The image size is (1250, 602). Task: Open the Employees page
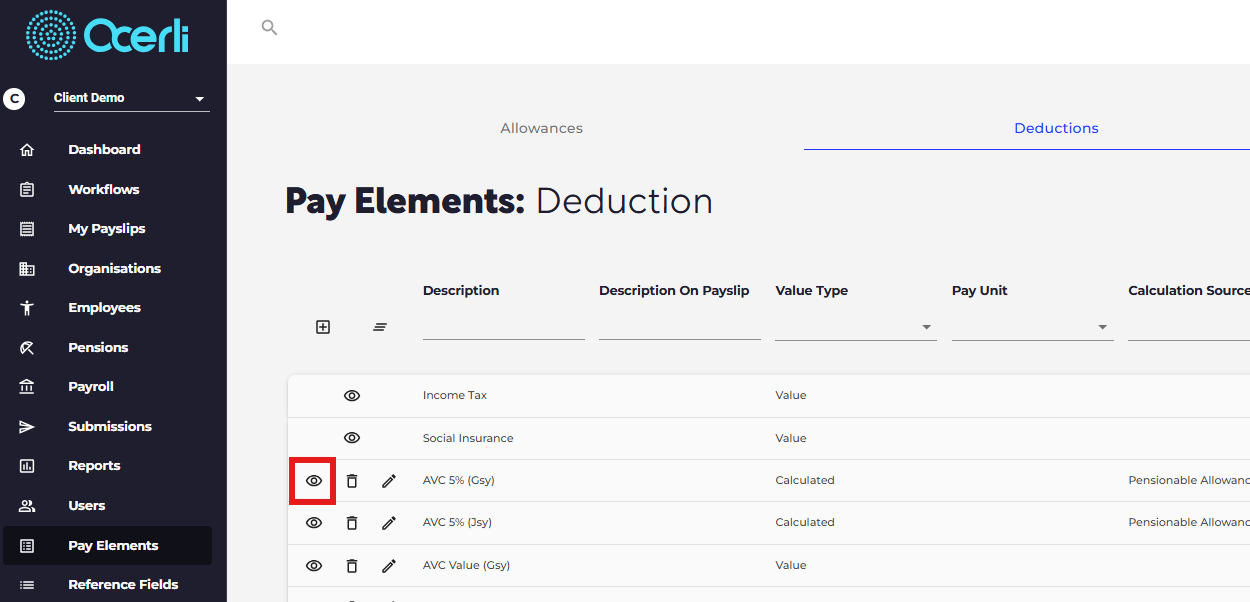pos(104,308)
